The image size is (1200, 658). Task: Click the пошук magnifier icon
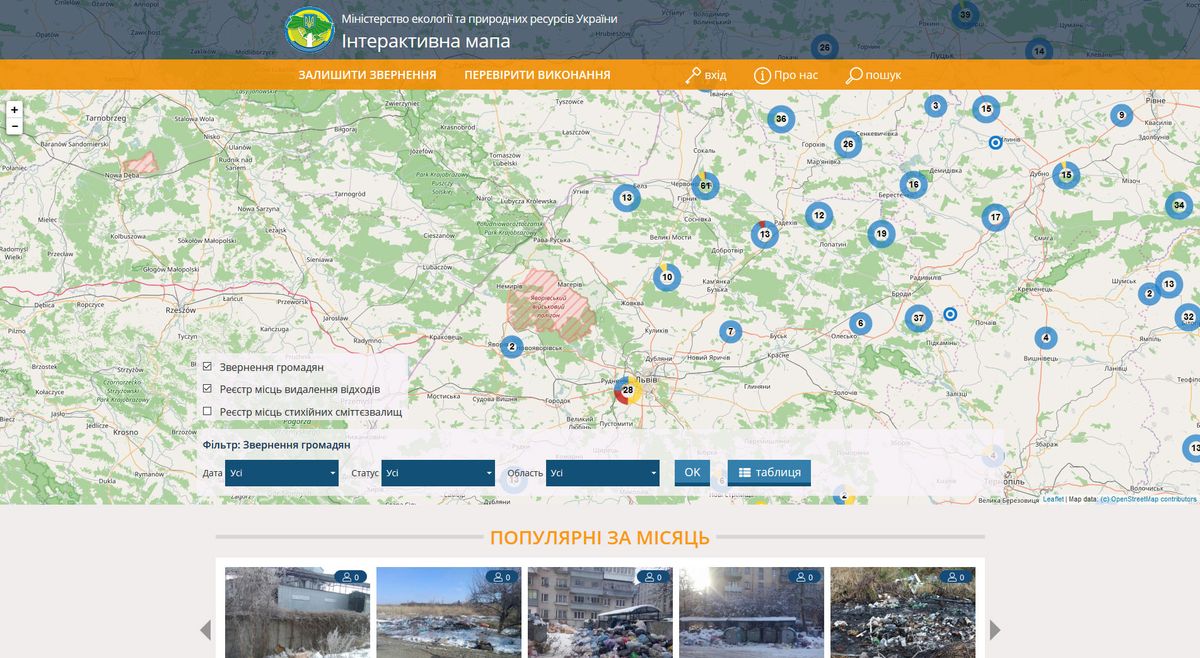tap(854, 75)
